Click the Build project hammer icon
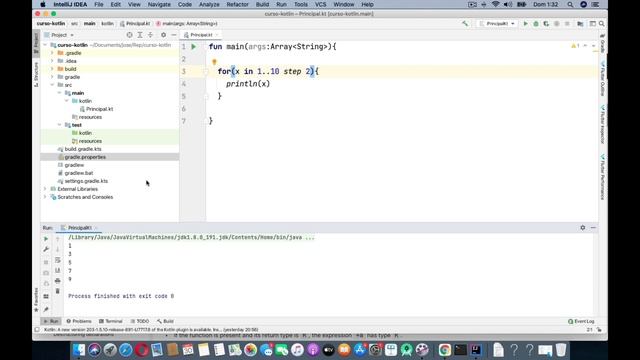640x360 pixels. coord(465,24)
